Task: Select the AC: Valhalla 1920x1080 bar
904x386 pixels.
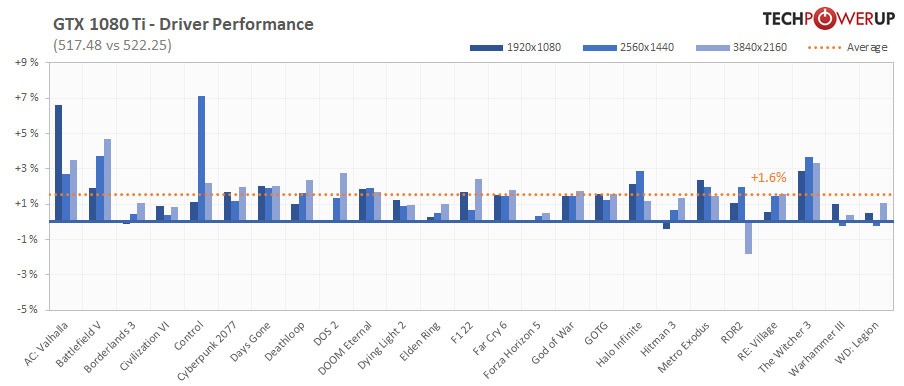Action: (x=58, y=163)
